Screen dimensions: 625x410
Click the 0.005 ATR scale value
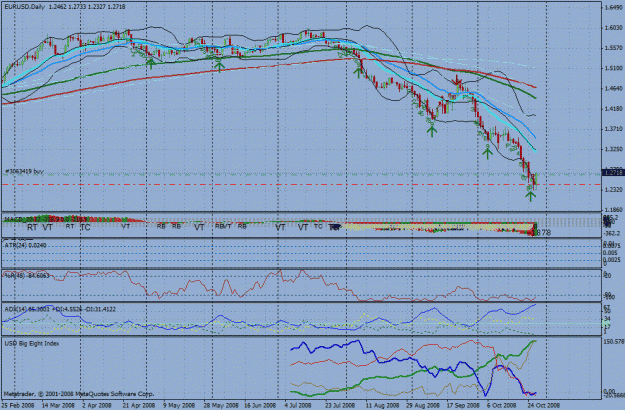610,253
